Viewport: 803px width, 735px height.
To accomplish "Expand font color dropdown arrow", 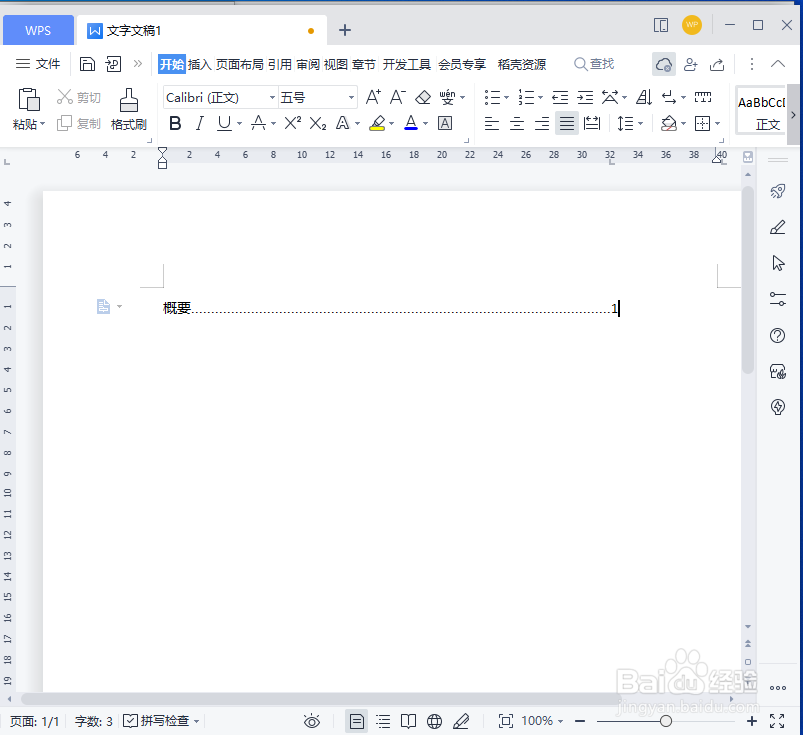I will click(x=426, y=123).
